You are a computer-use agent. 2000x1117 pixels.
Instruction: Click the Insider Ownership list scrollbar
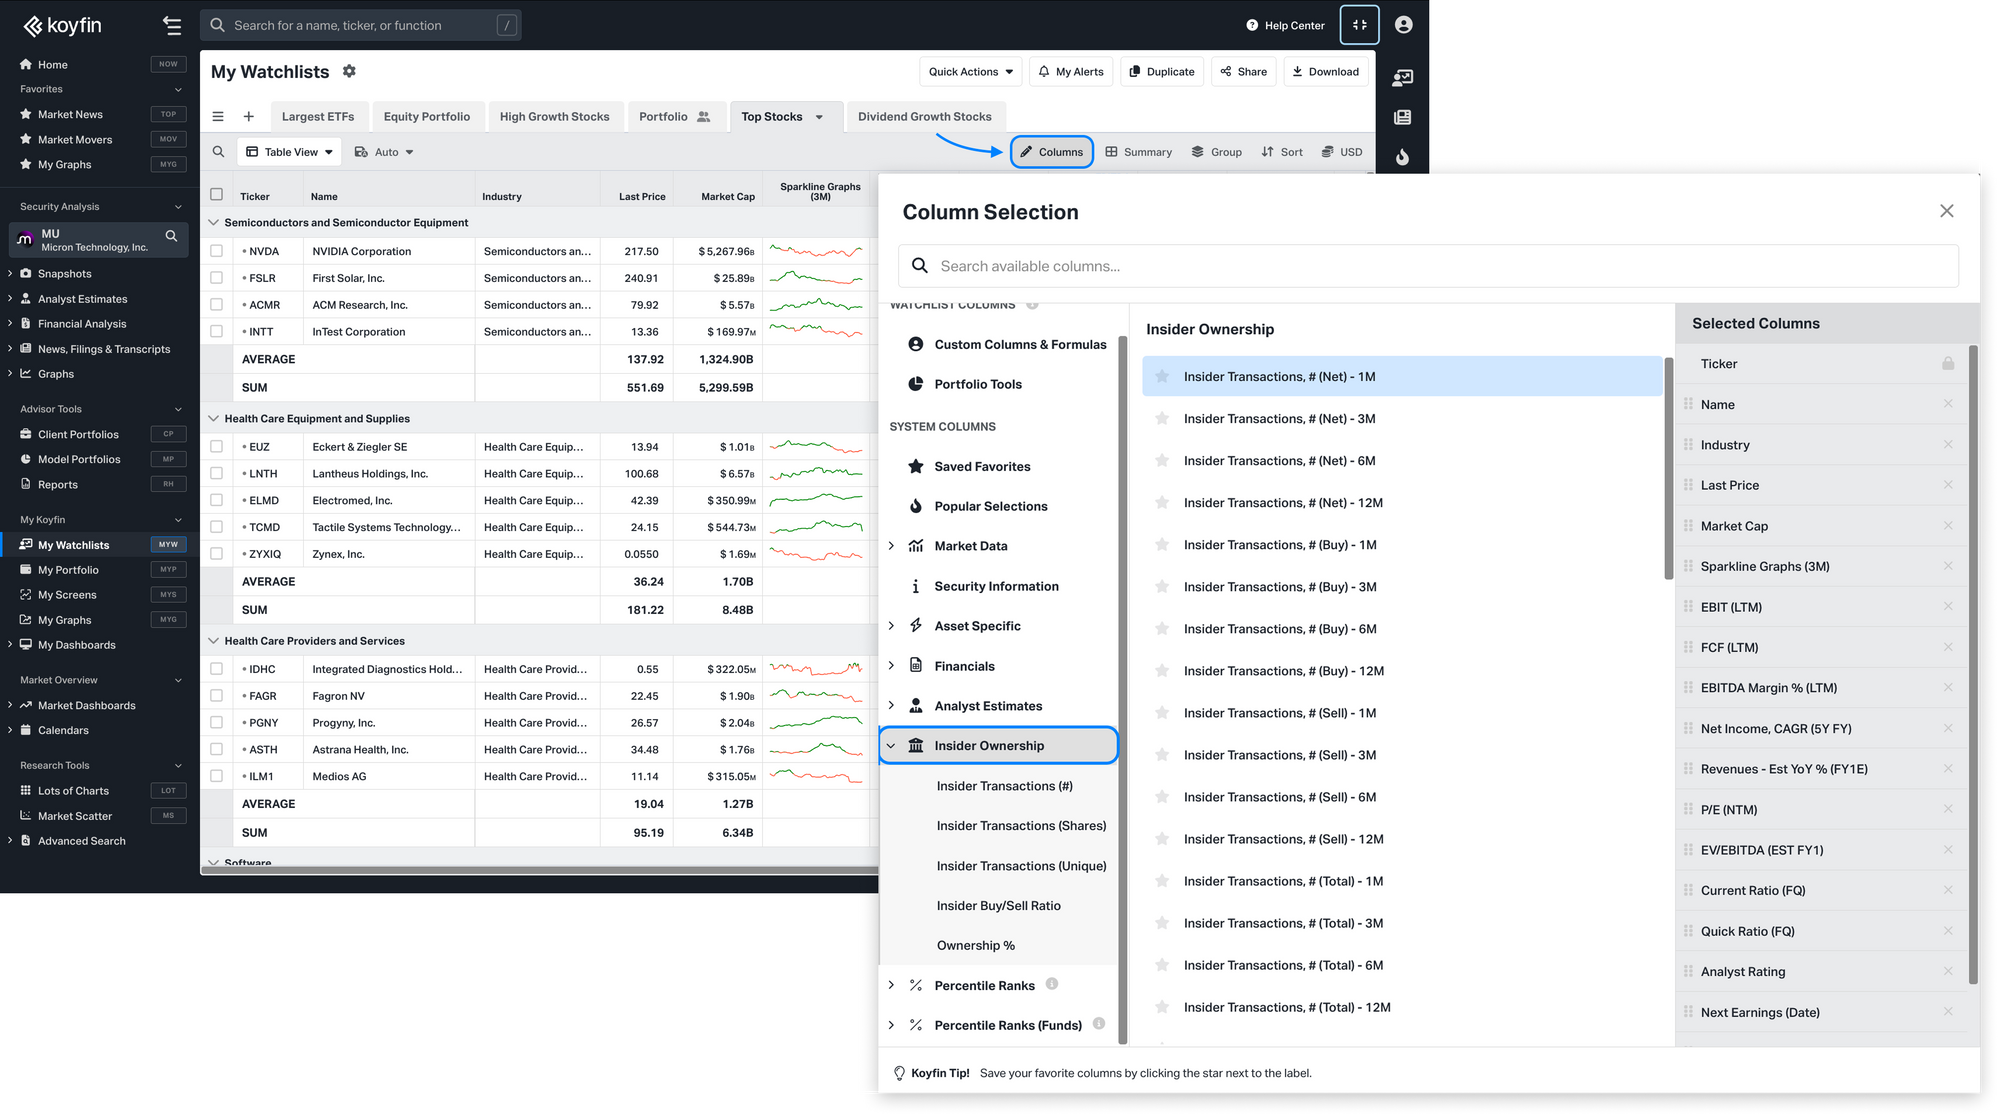click(1668, 467)
